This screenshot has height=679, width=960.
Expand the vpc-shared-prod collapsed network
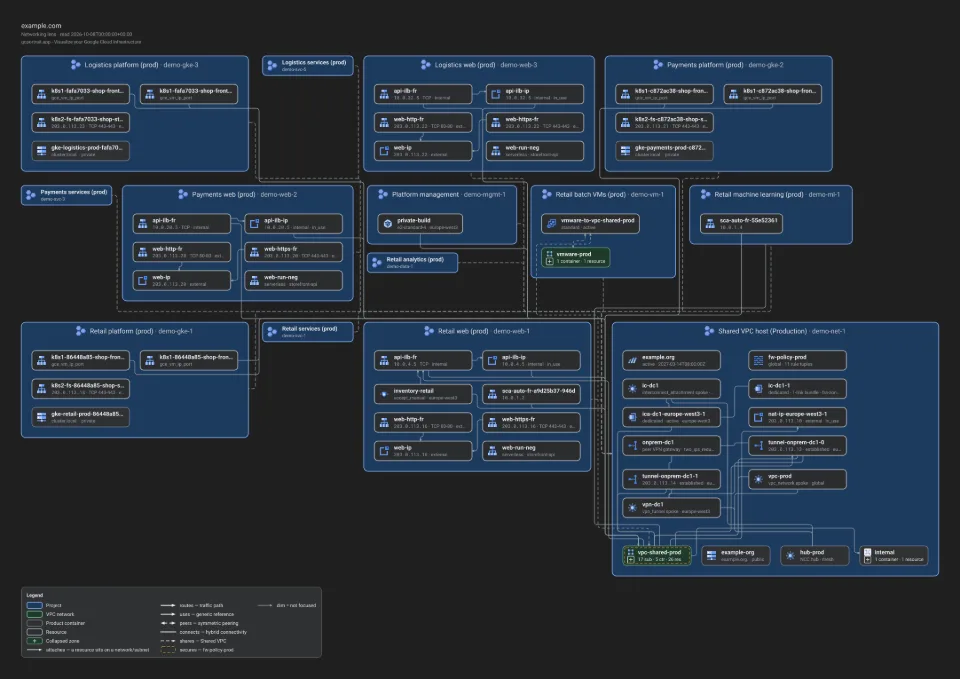(x=631, y=559)
